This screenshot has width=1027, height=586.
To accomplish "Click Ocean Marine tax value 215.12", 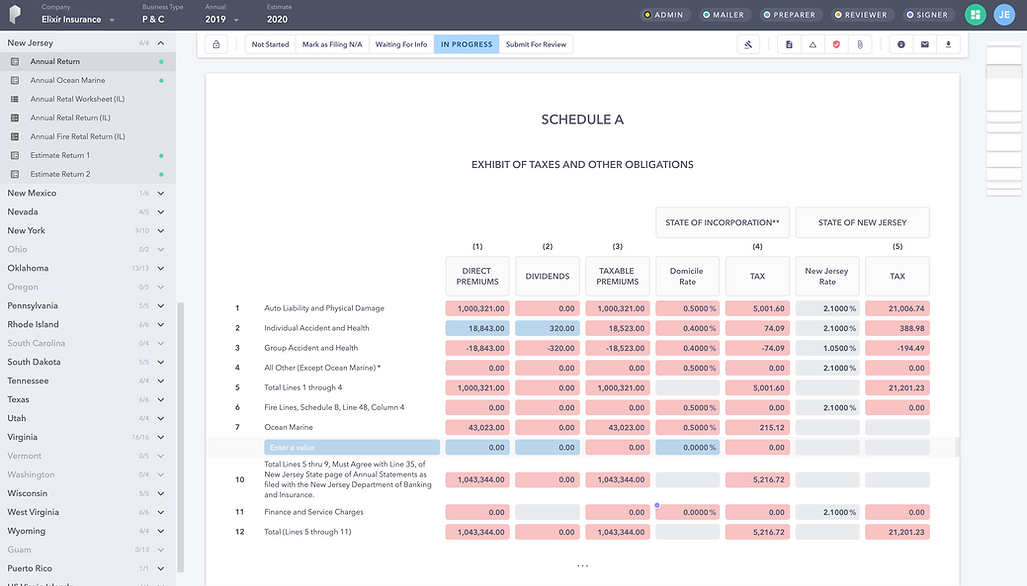I will tap(757, 428).
